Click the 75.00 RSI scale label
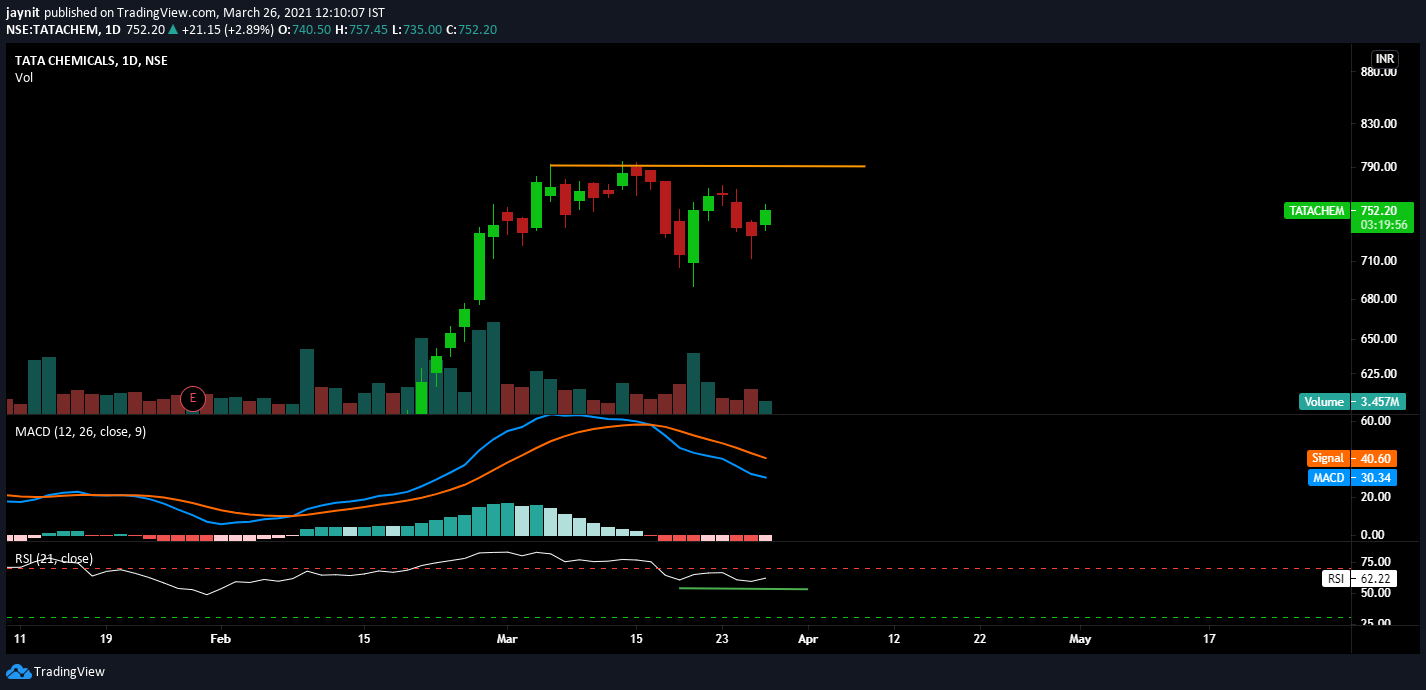This screenshot has height=690, width=1426. click(1376, 561)
